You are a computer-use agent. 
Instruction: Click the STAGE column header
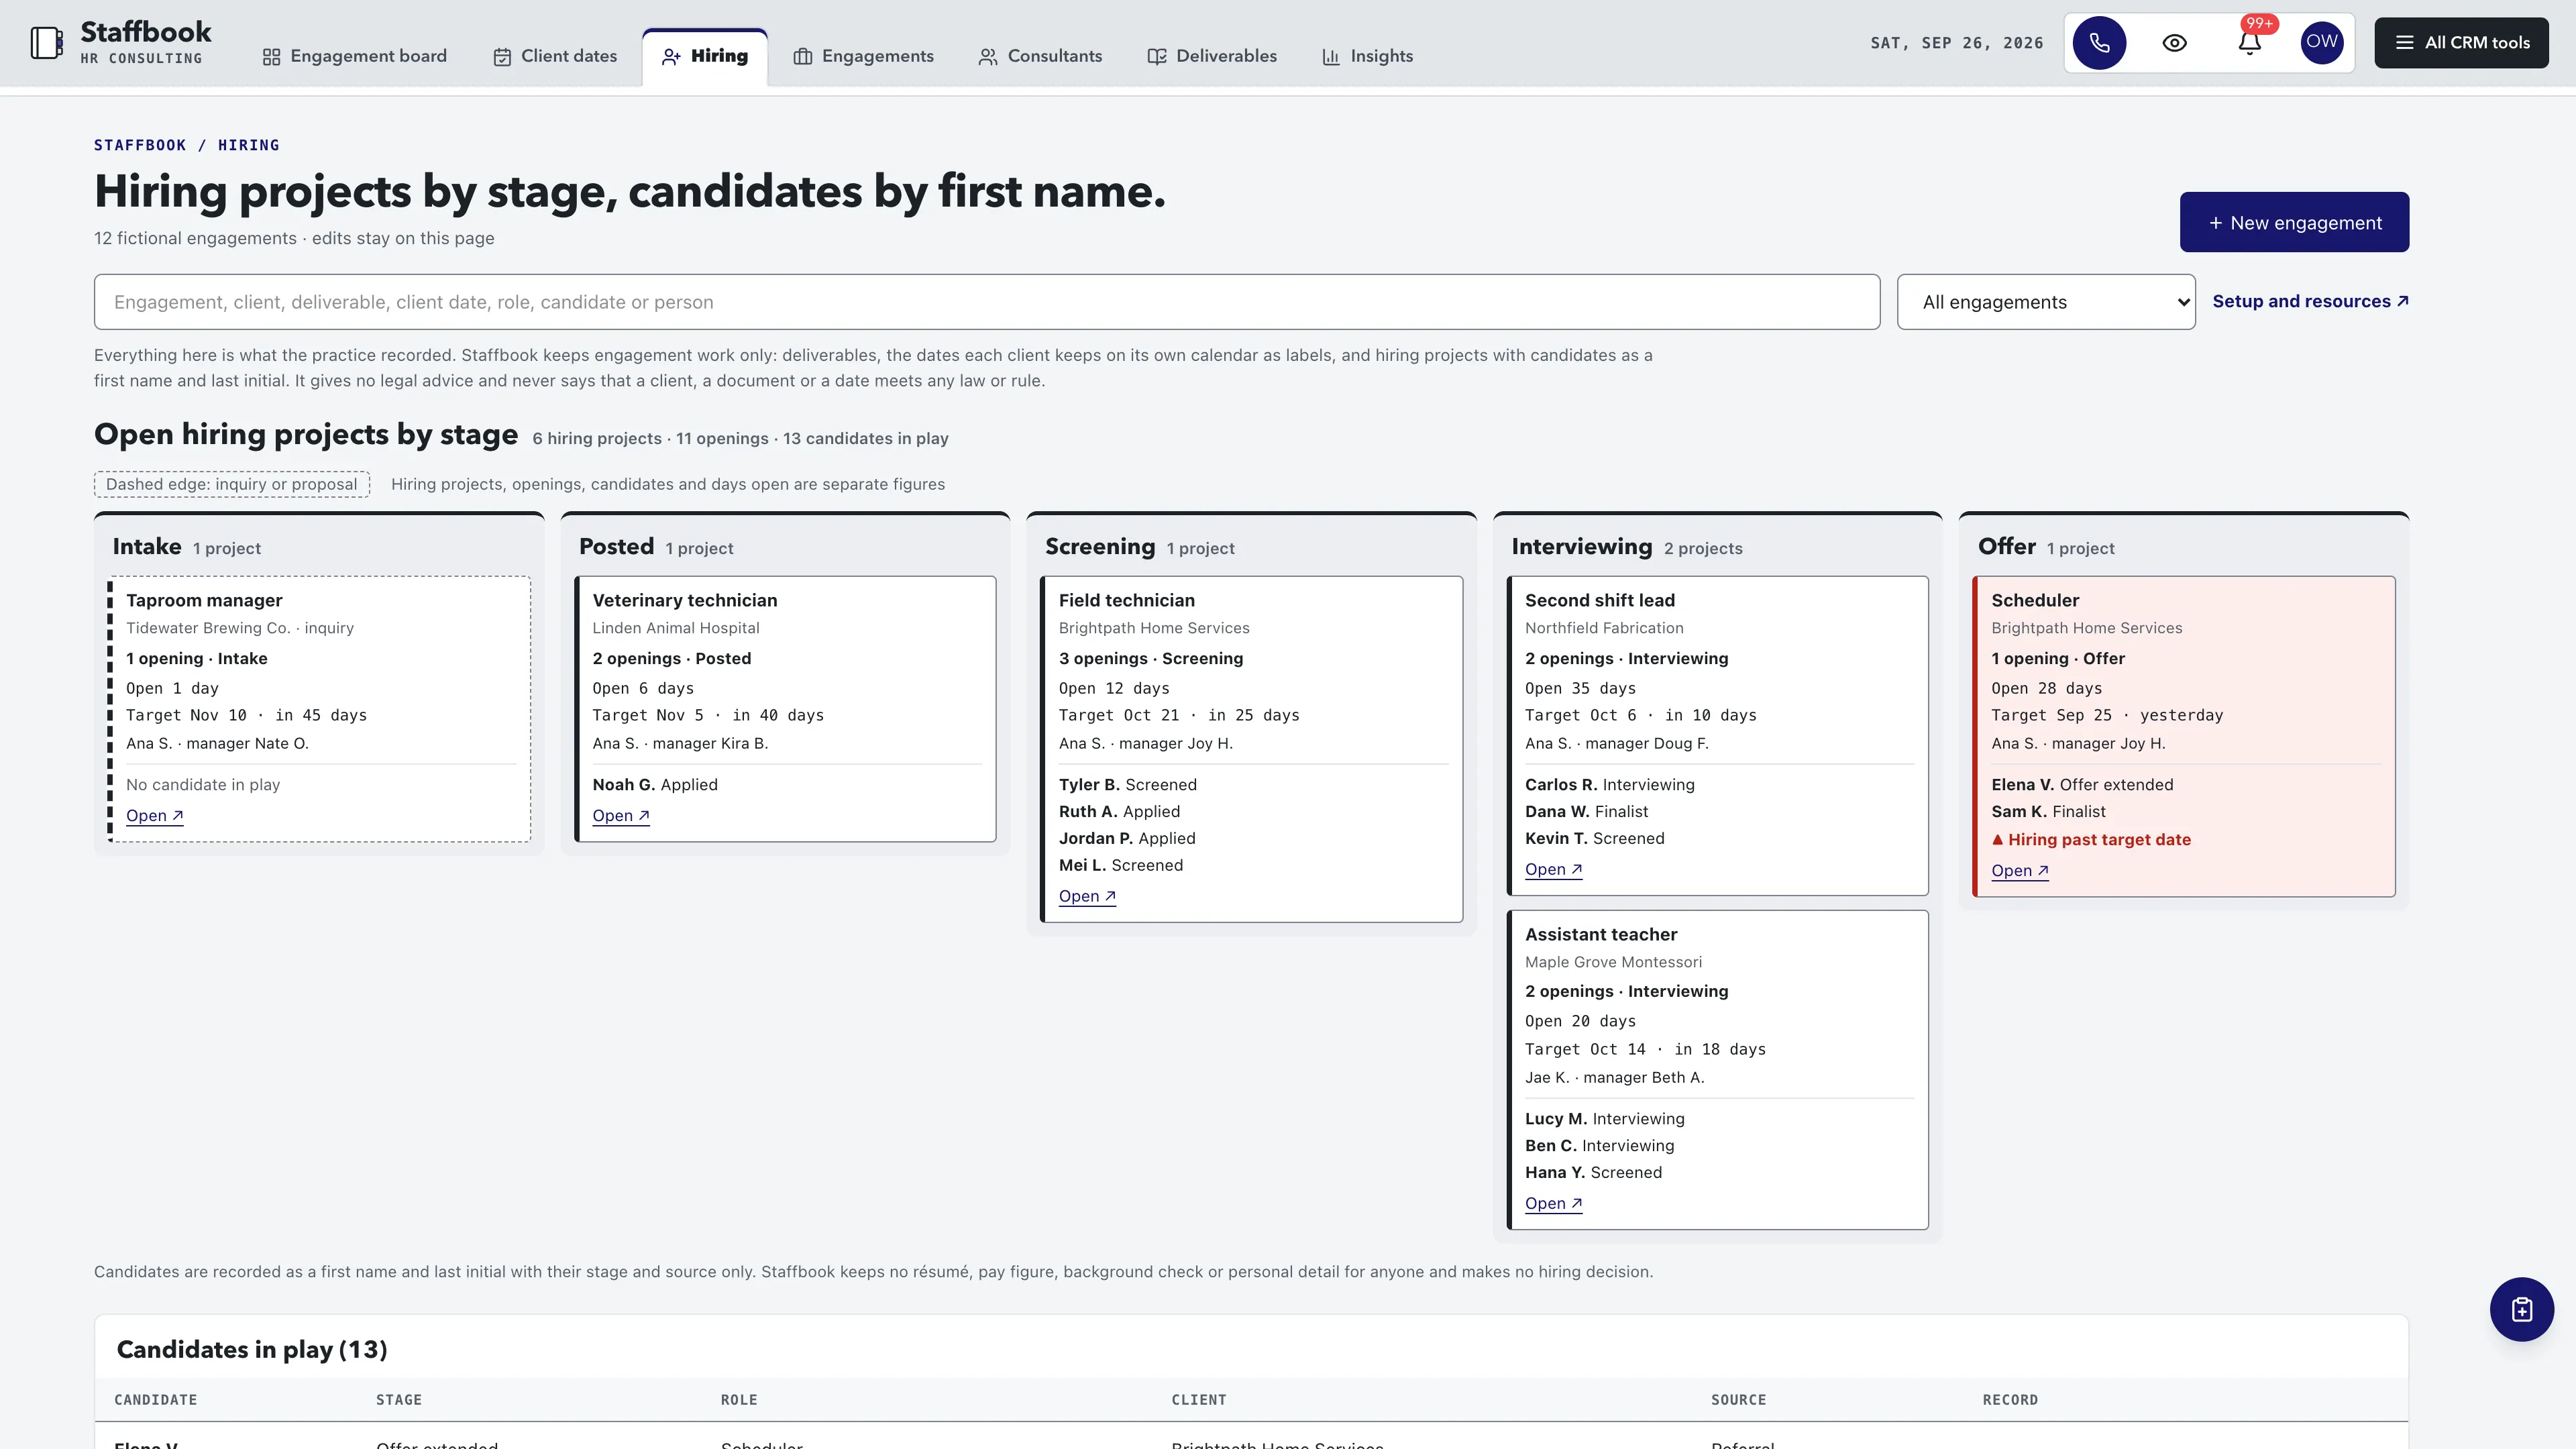click(x=398, y=1400)
